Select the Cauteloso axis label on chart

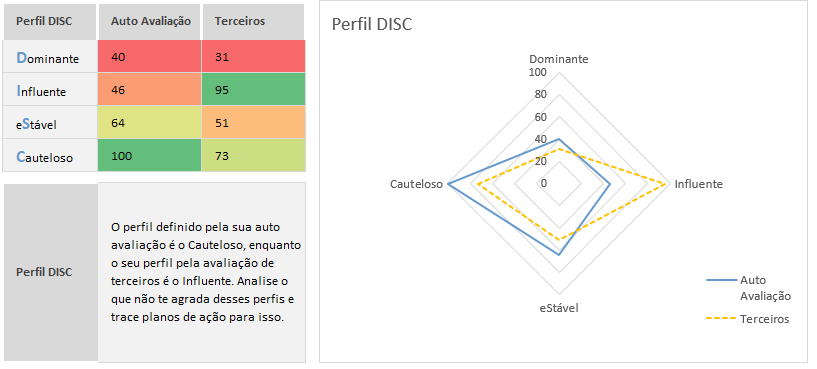(x=416, y=184)
